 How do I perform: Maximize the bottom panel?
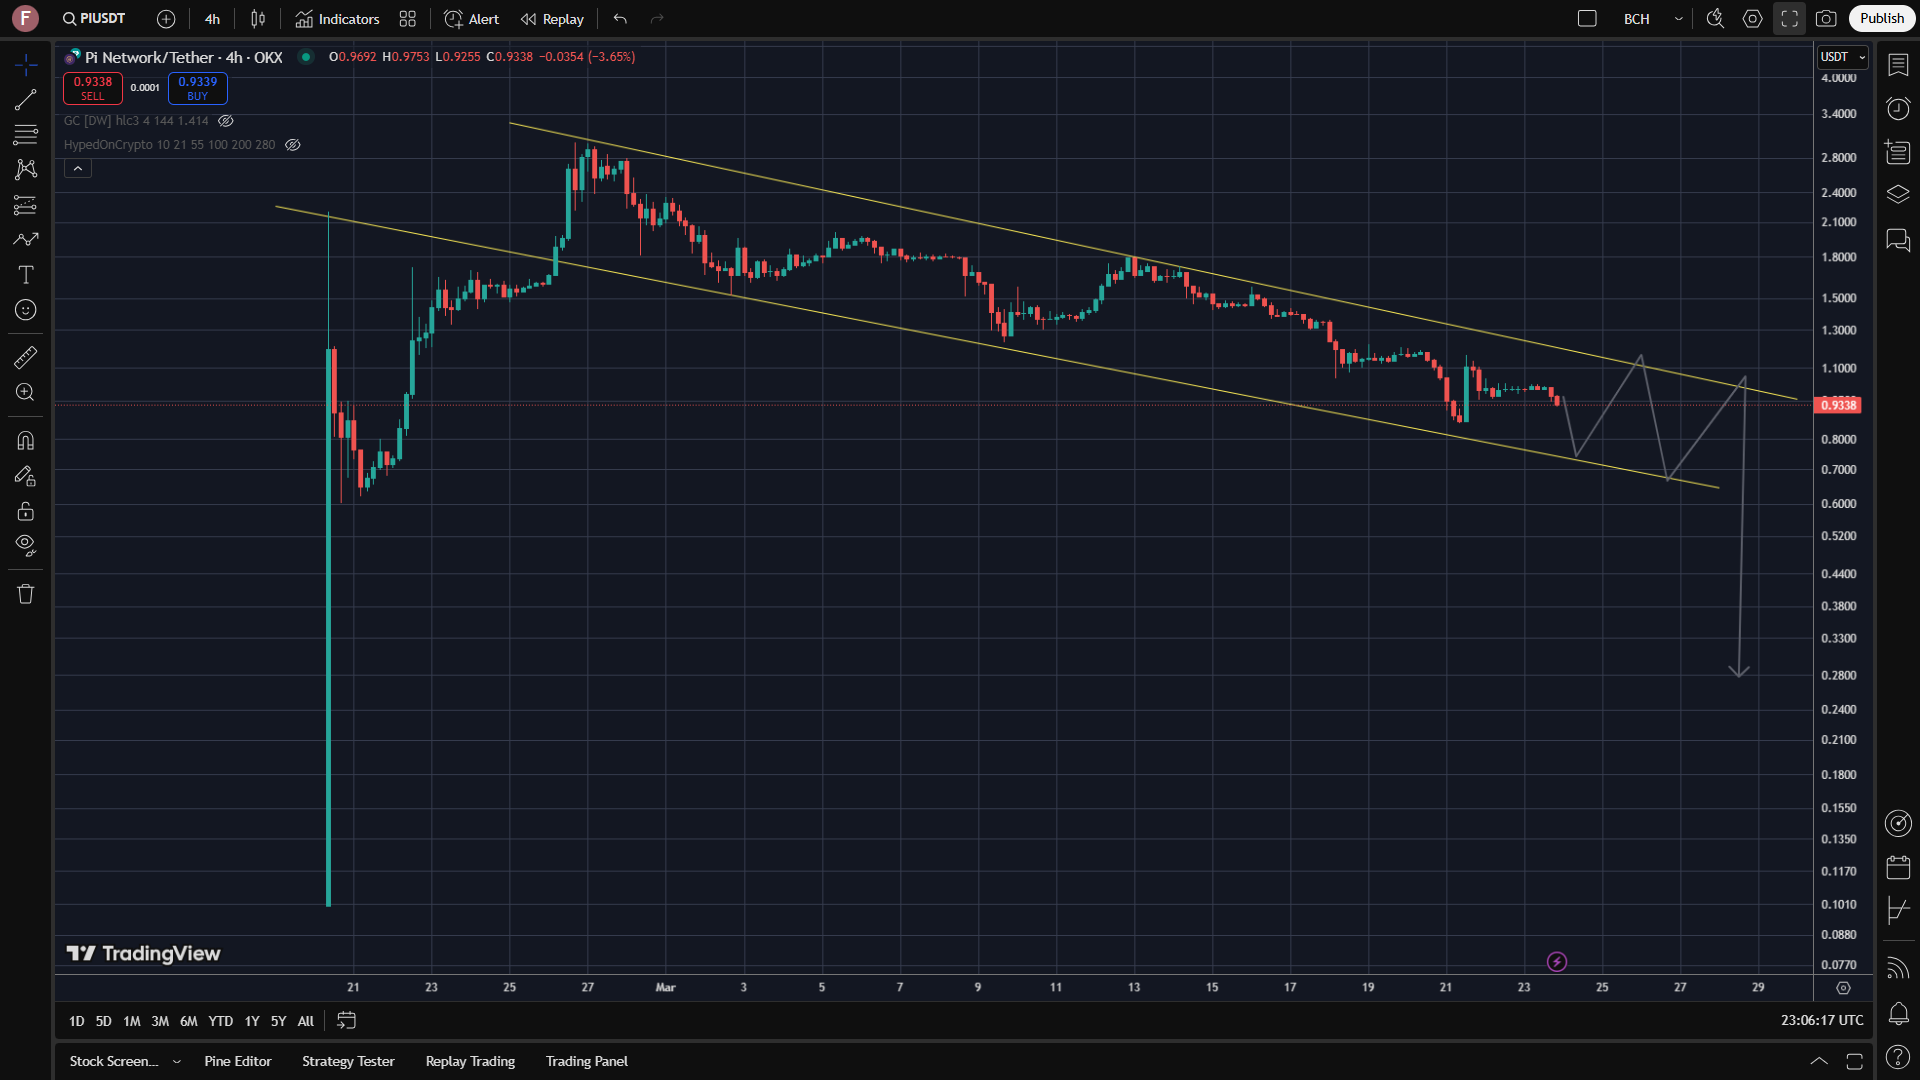click(1855, 1062)
